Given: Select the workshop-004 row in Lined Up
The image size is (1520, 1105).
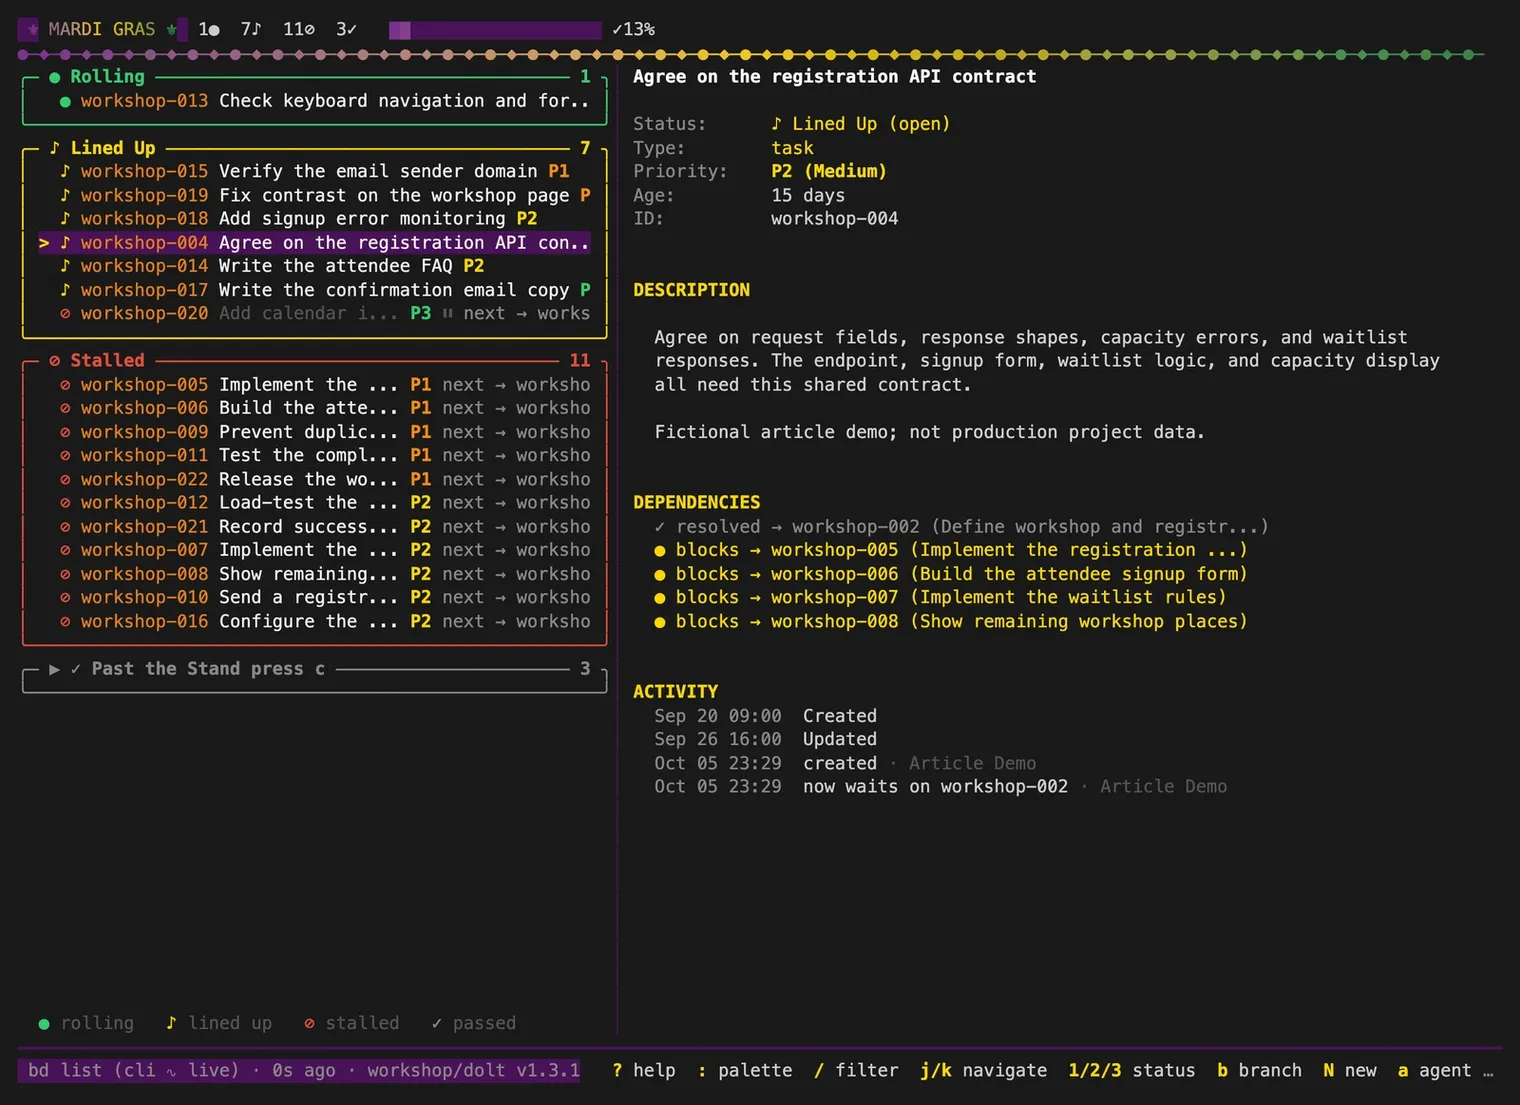Looking at the screenshot, I should 315,243.
